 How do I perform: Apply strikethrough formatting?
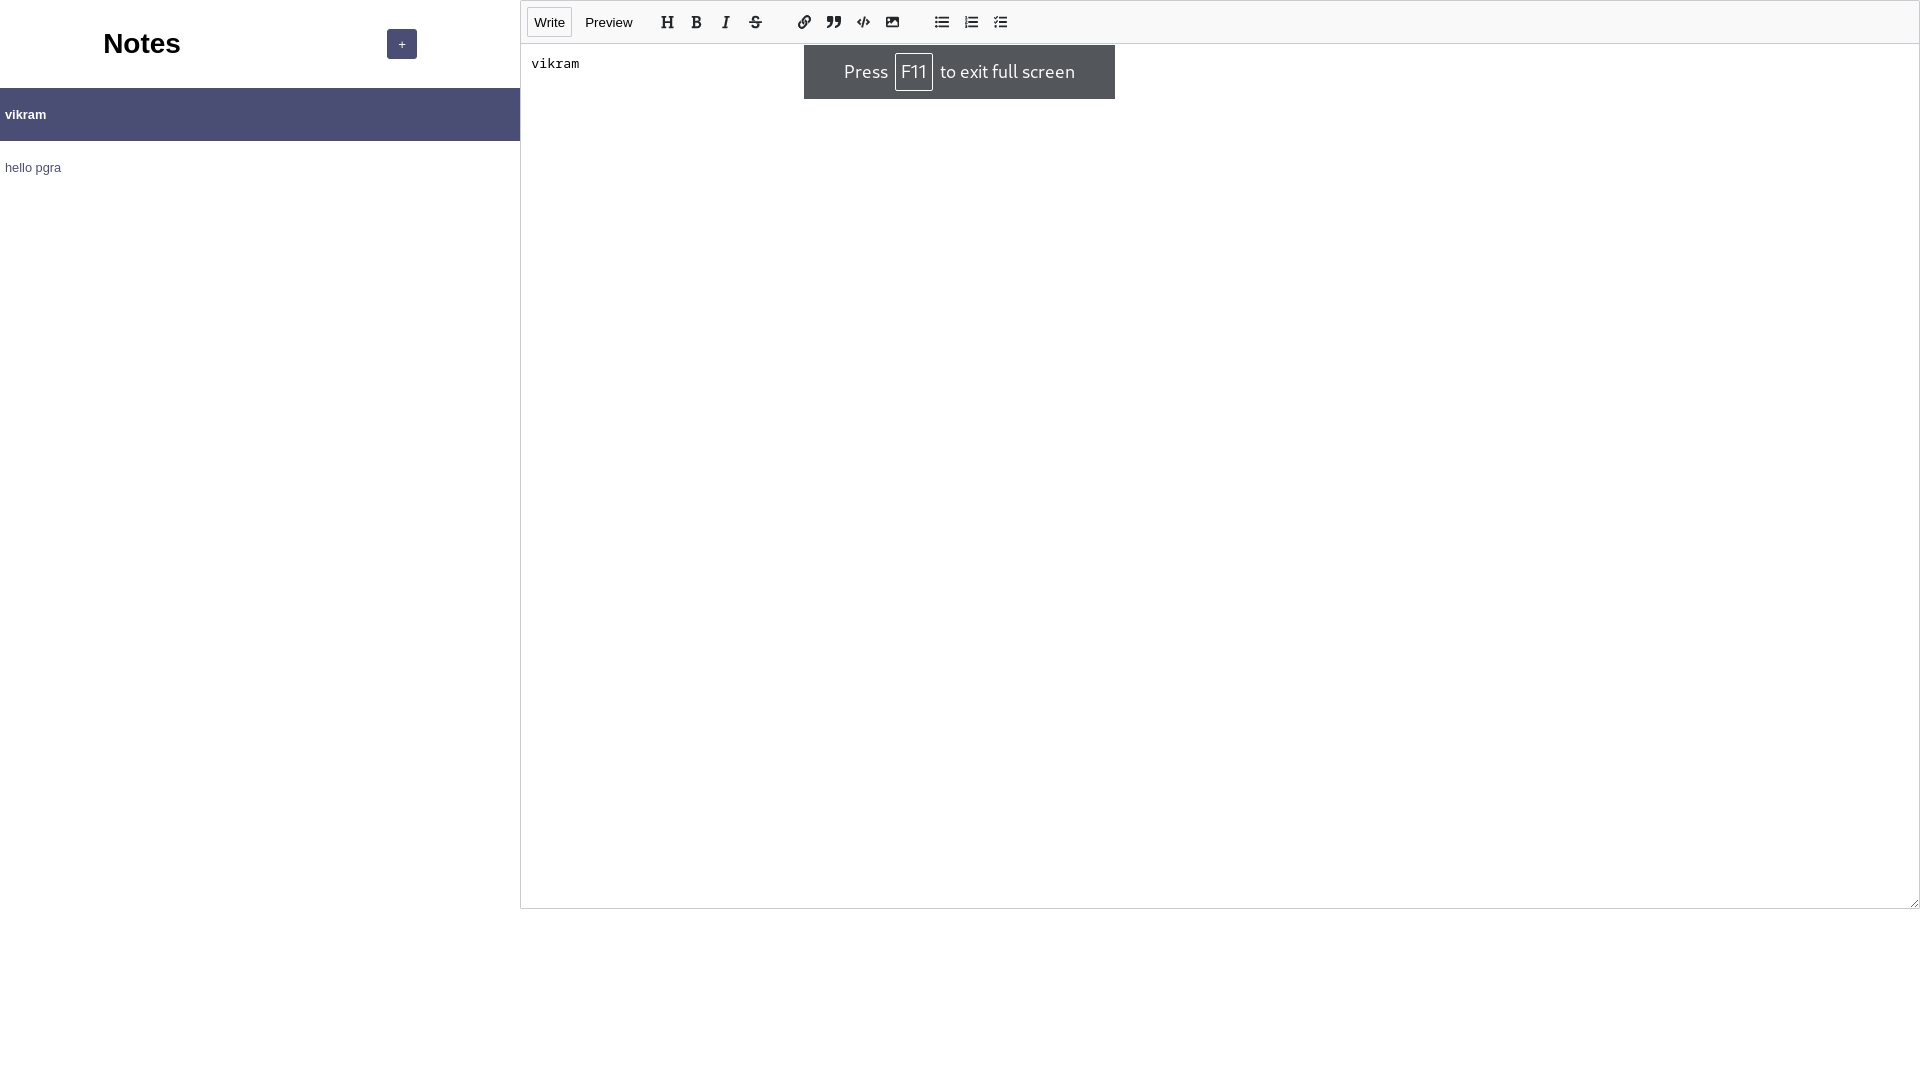tap(756, 22)
